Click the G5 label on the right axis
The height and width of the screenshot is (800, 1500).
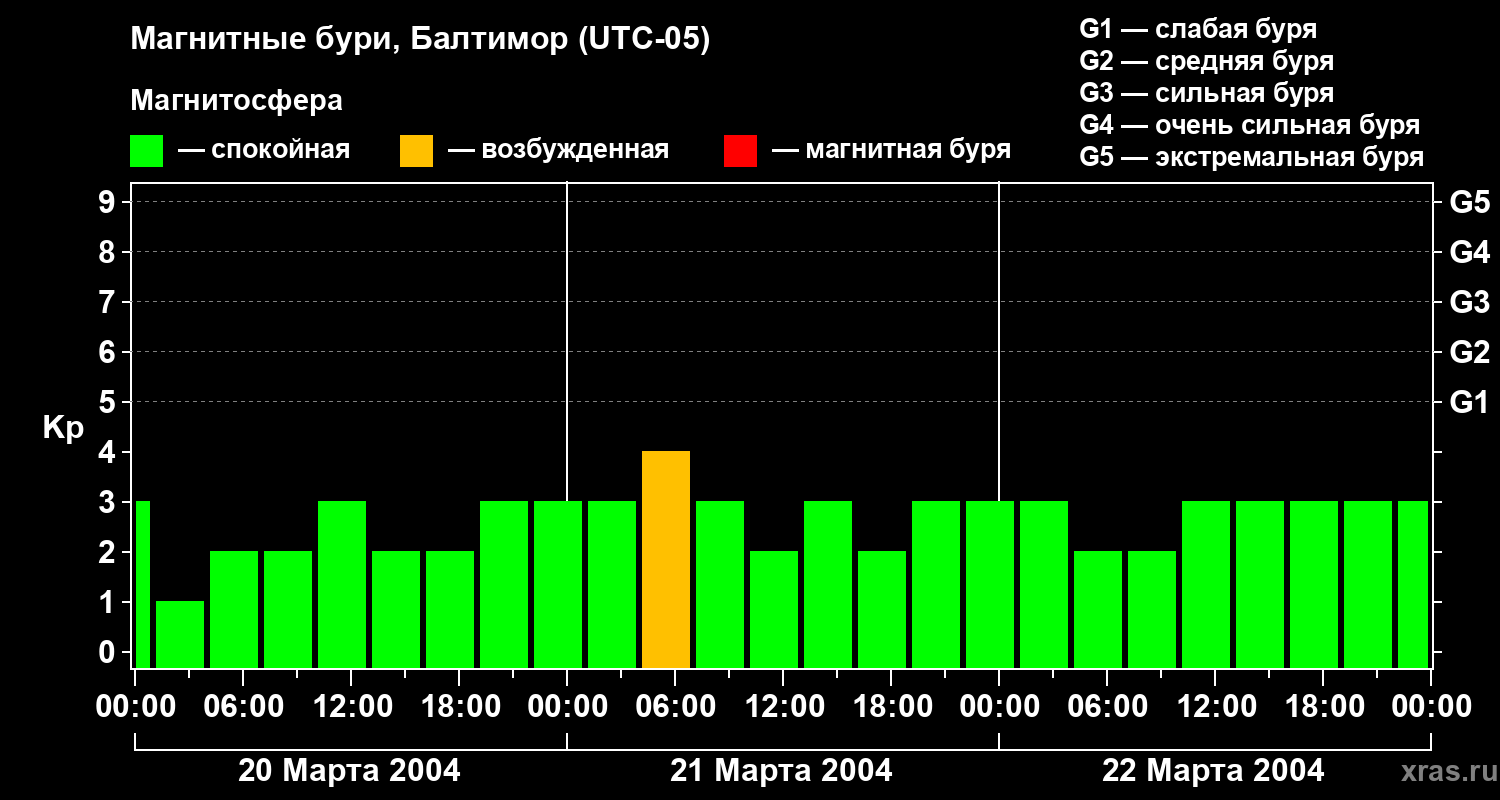point(1469,203)
